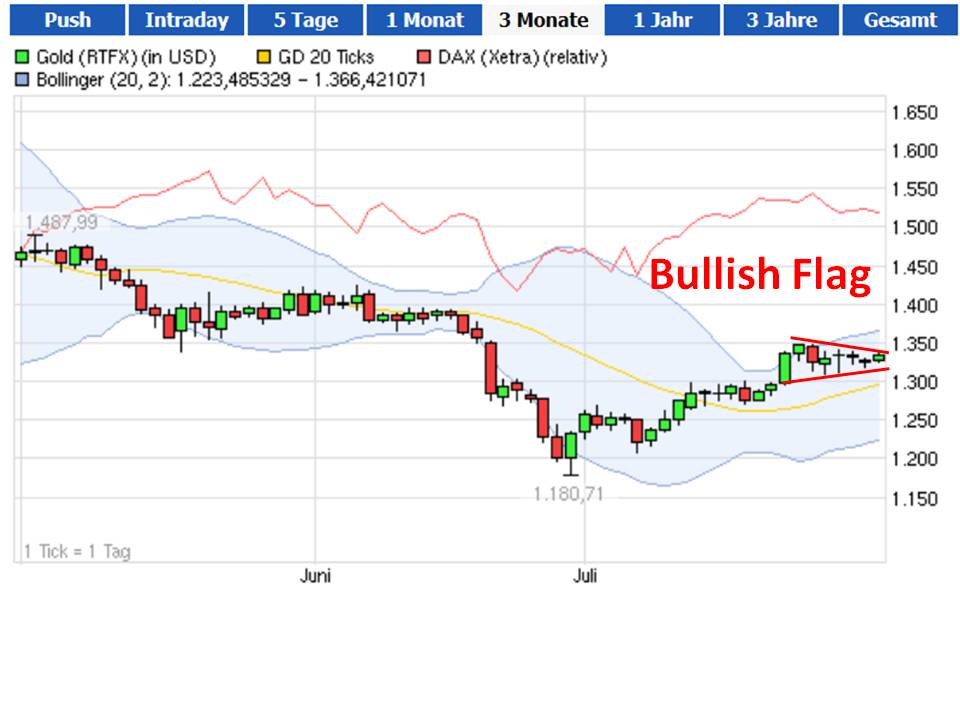Open the Gesamt full history view

903,18
